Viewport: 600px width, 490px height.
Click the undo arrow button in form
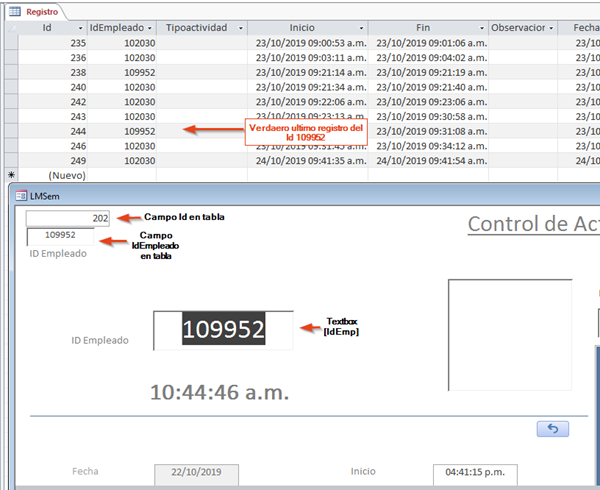click(x=553, y=428)
